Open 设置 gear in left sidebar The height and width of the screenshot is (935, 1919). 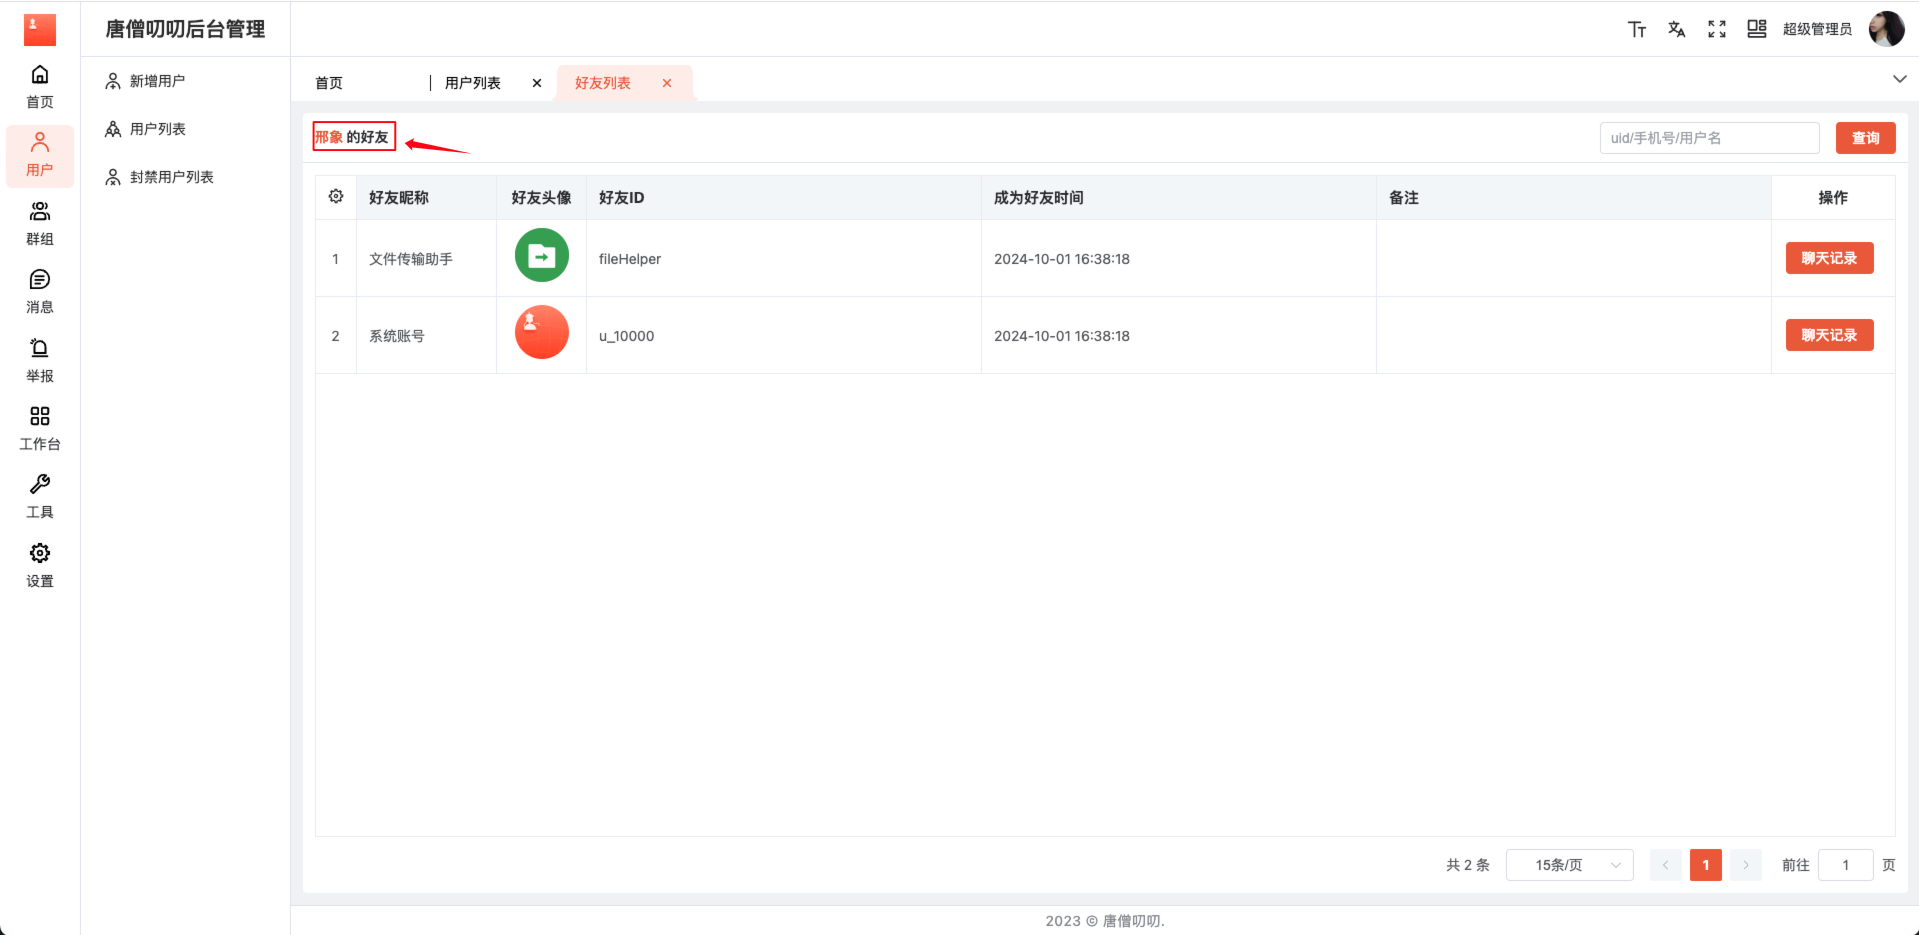[x=40, y=565]
